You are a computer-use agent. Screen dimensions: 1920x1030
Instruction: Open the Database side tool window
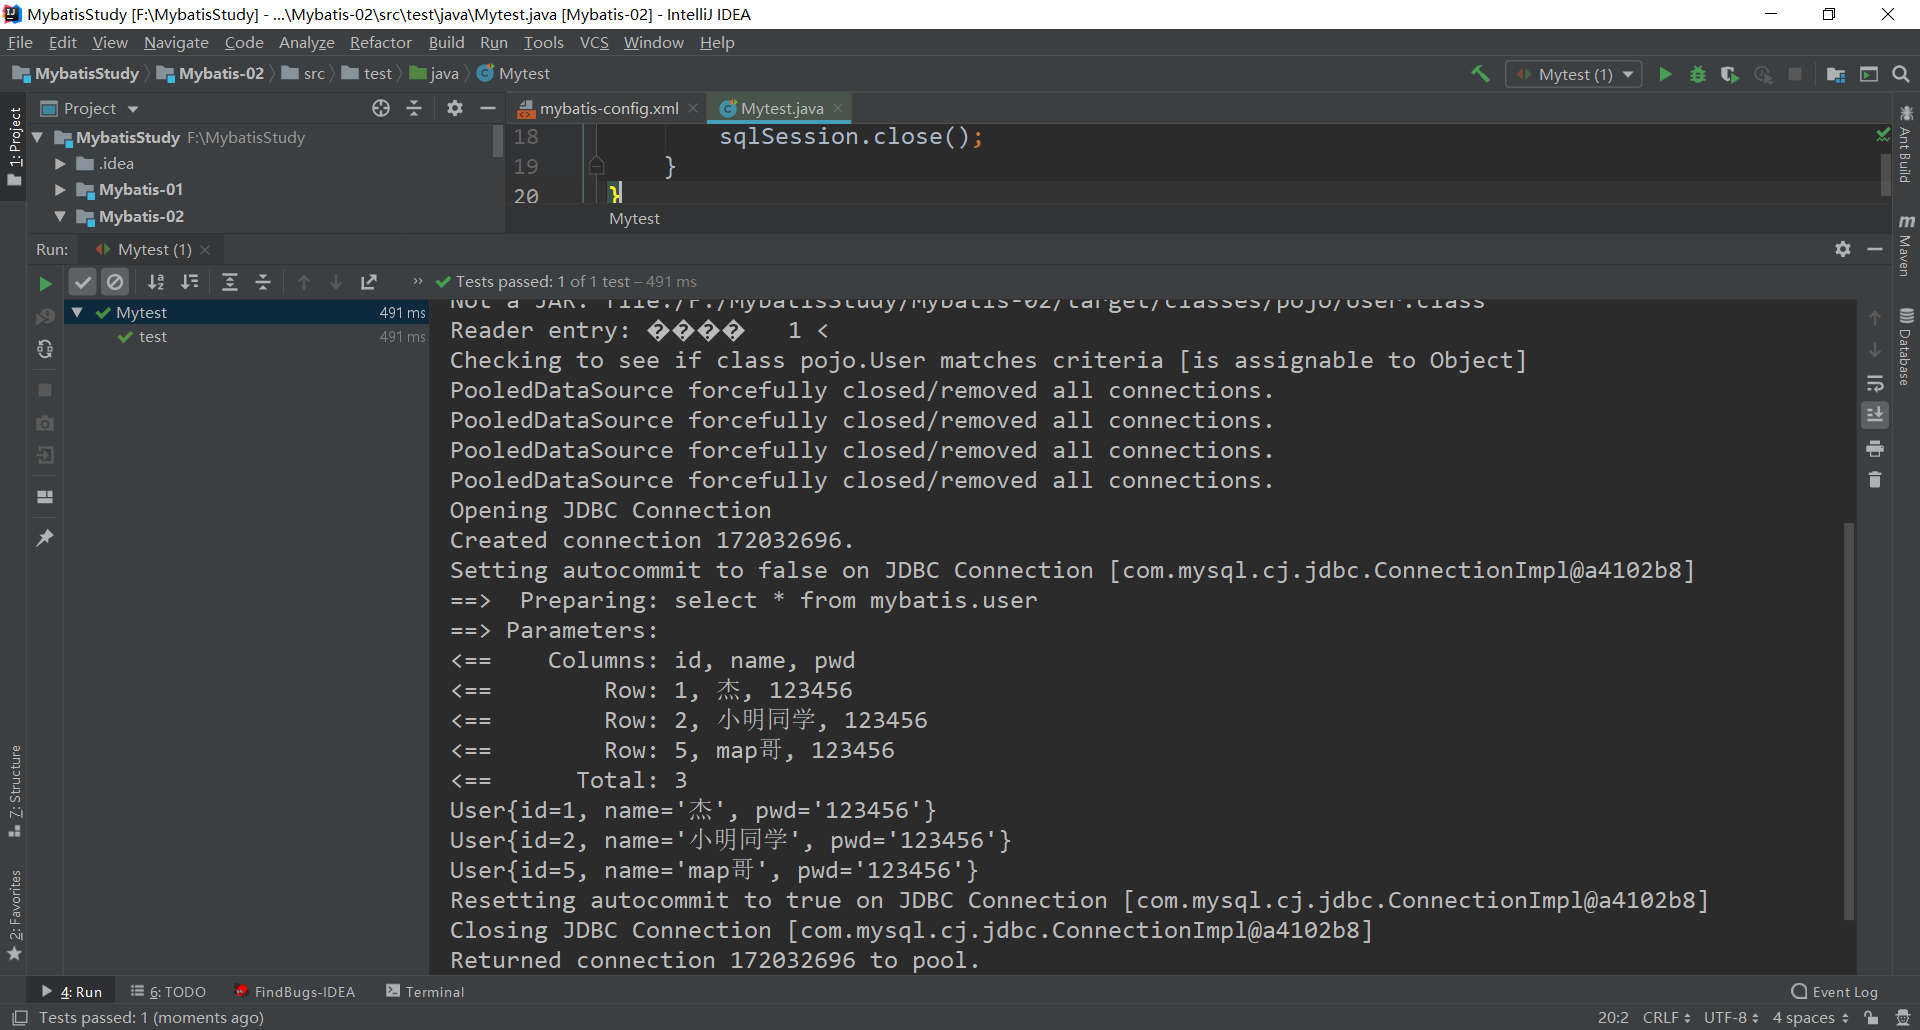[x=1906, y=347]
